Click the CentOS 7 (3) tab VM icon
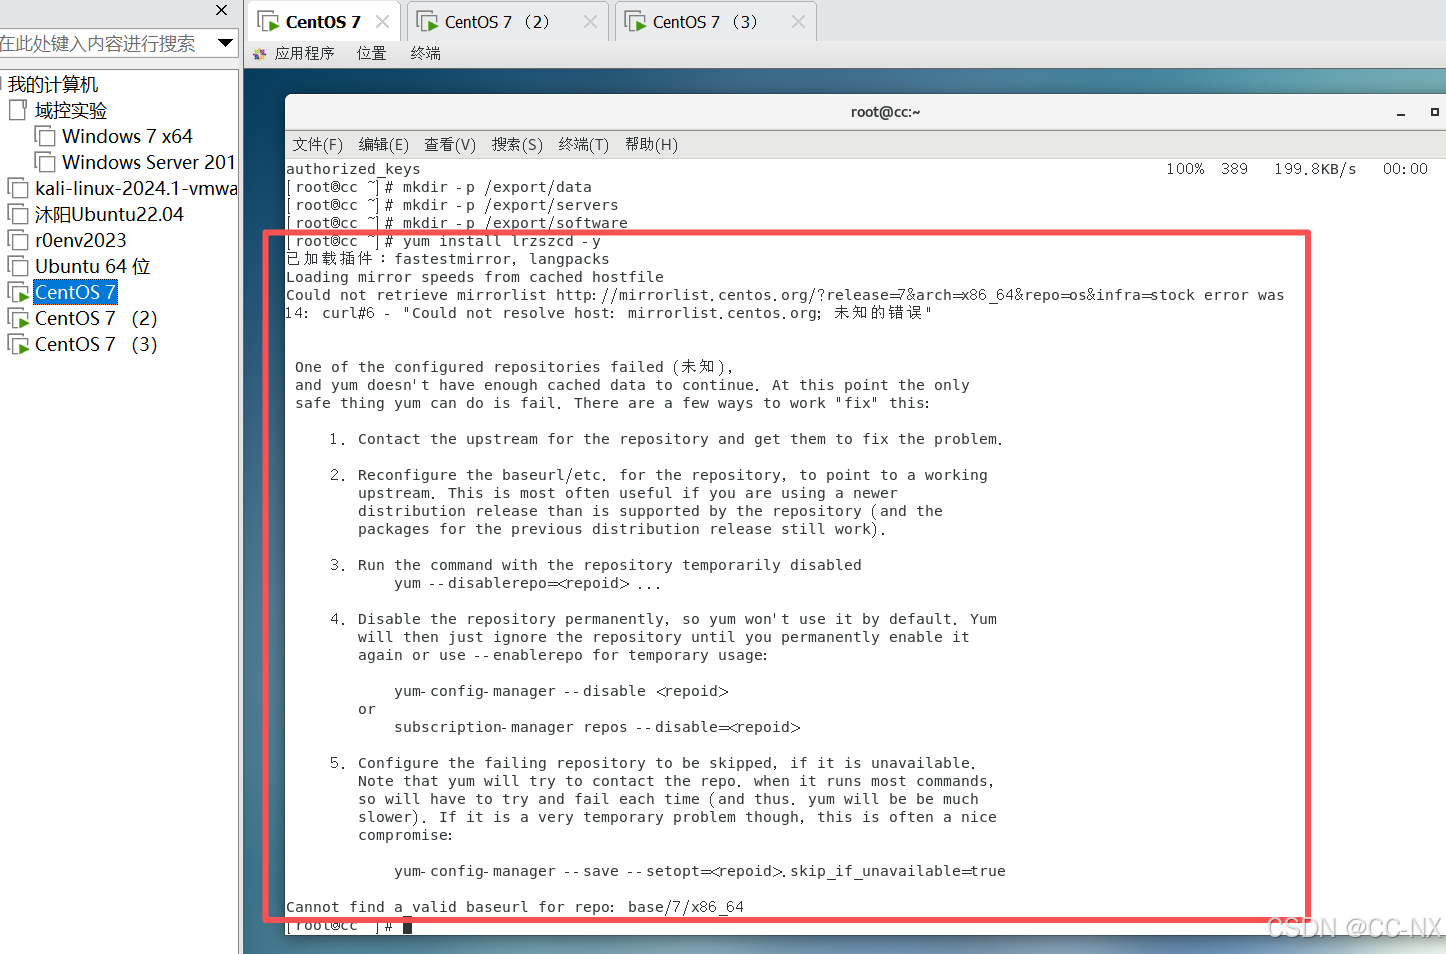This screenshot has height=954, width=1446. (635, 22)
